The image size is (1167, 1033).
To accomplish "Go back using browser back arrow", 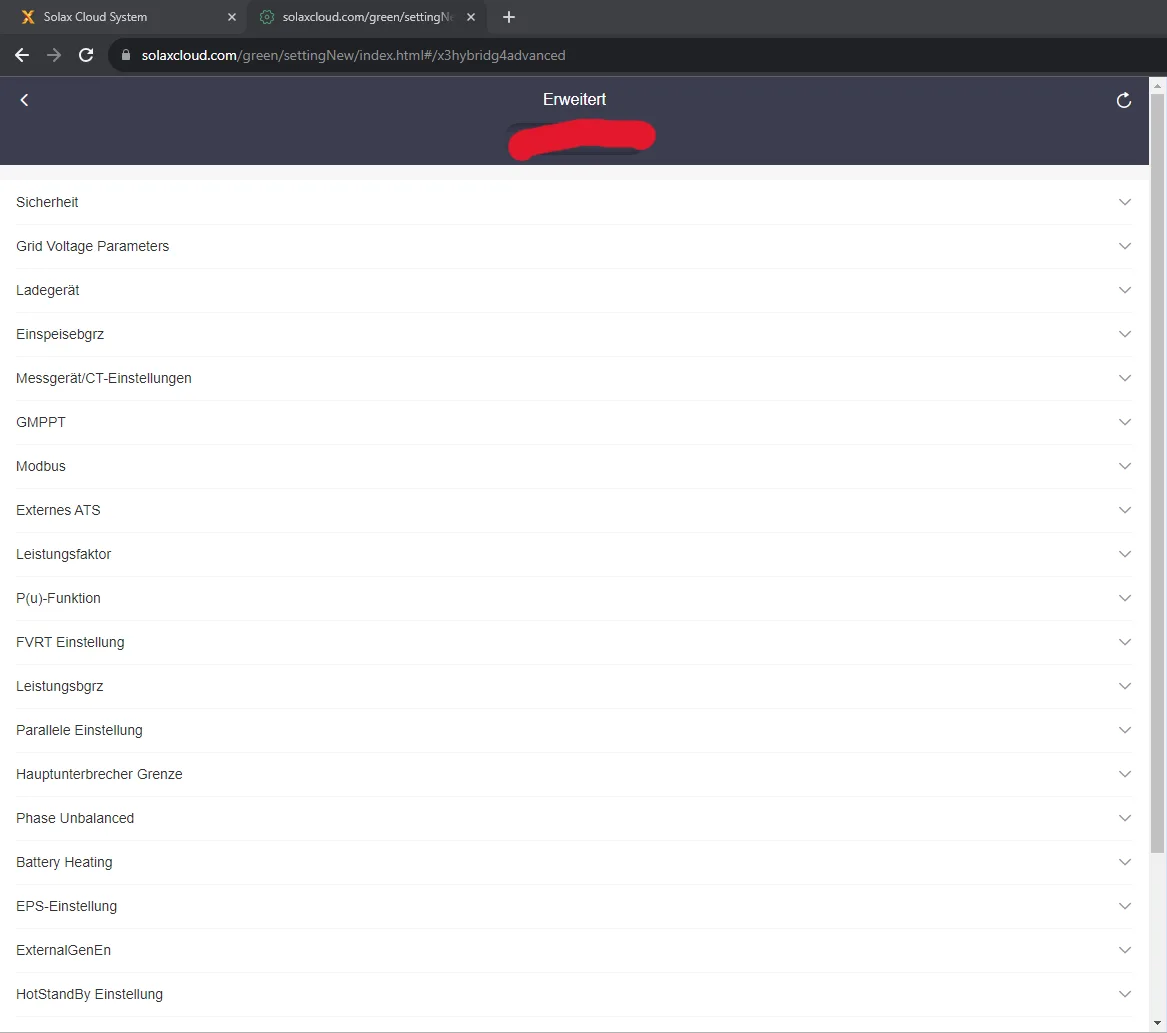I will tap(22, 56).
